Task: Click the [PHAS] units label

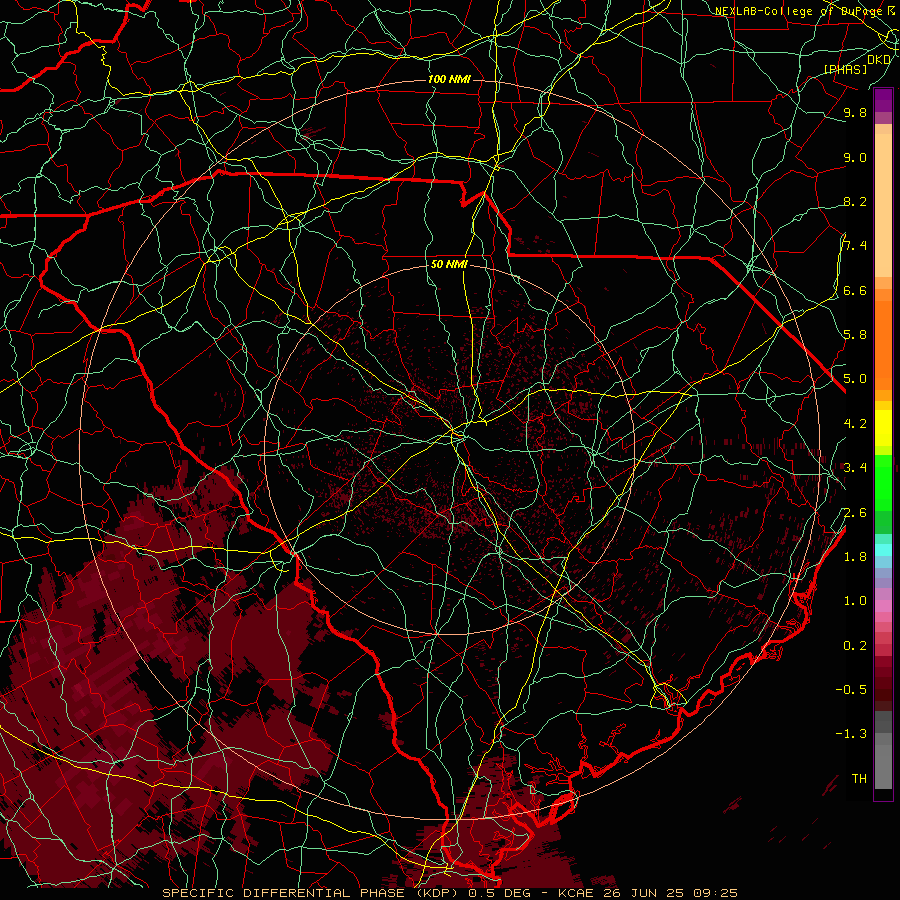Action: (845, 69)
